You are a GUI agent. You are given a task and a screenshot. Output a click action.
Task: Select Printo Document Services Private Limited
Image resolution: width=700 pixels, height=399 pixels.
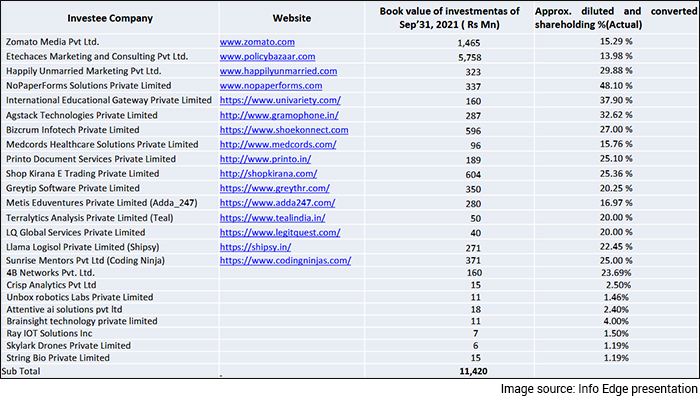(91, 159)
